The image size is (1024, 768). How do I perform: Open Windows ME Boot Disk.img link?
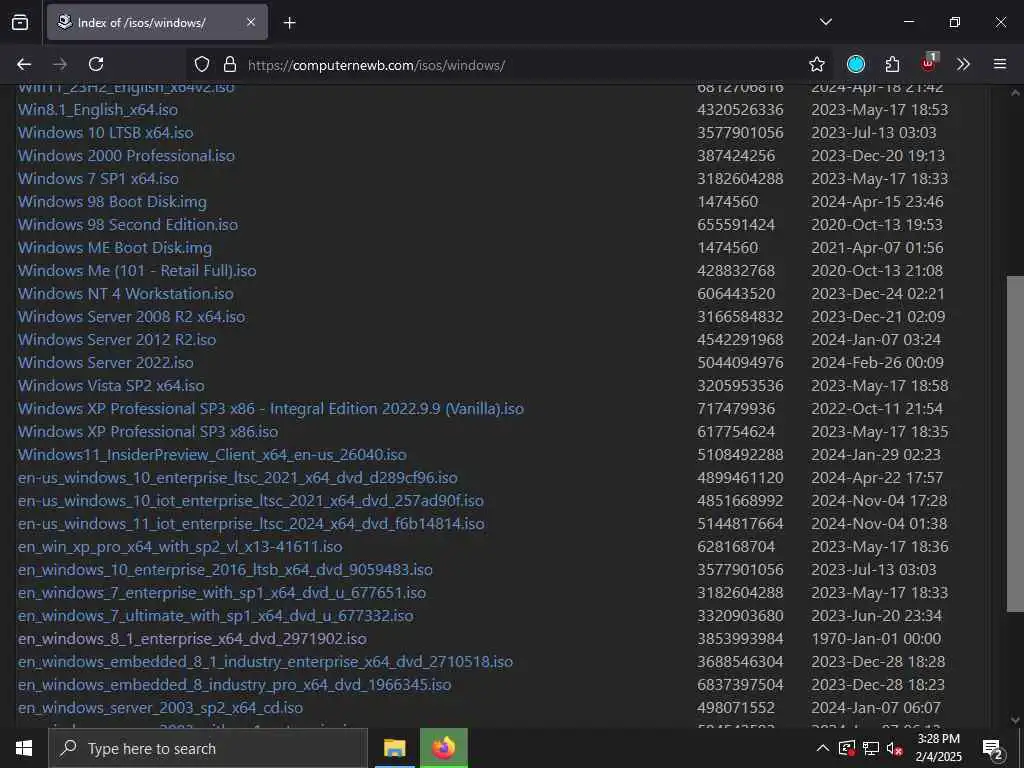pos(115,248)
